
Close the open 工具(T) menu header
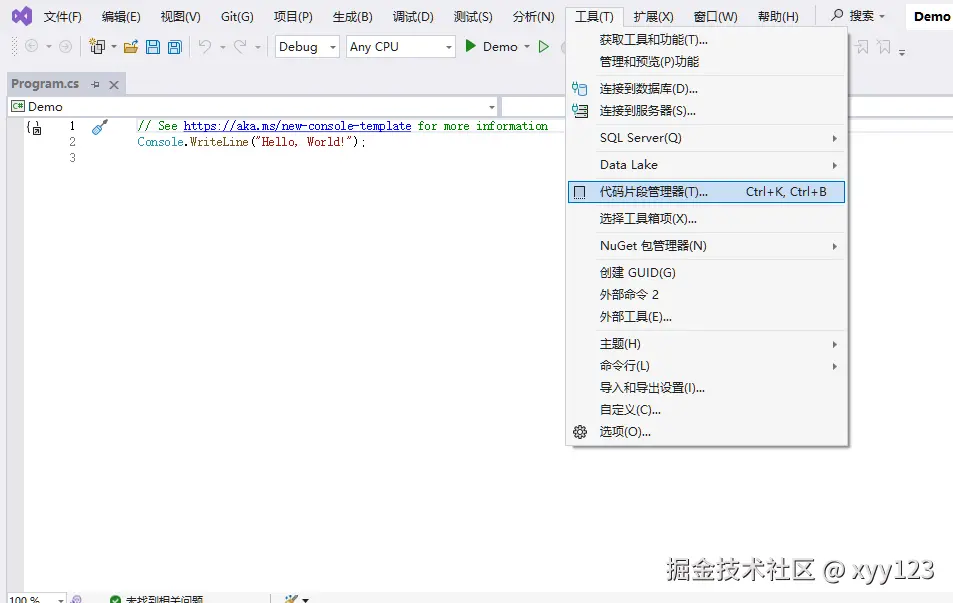click(x=594, y=16)
